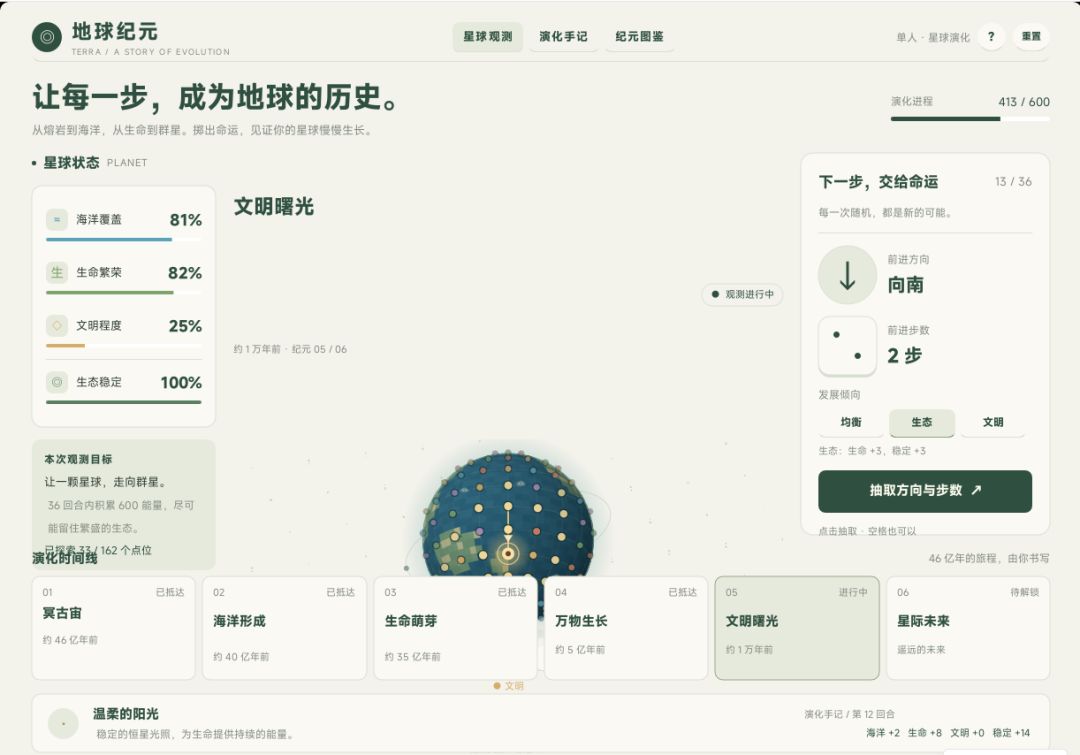This screenshot has height=755, width=1080.
Task: Click the 海洋覆盖 blue progress bar
Action: coord(124,240)
